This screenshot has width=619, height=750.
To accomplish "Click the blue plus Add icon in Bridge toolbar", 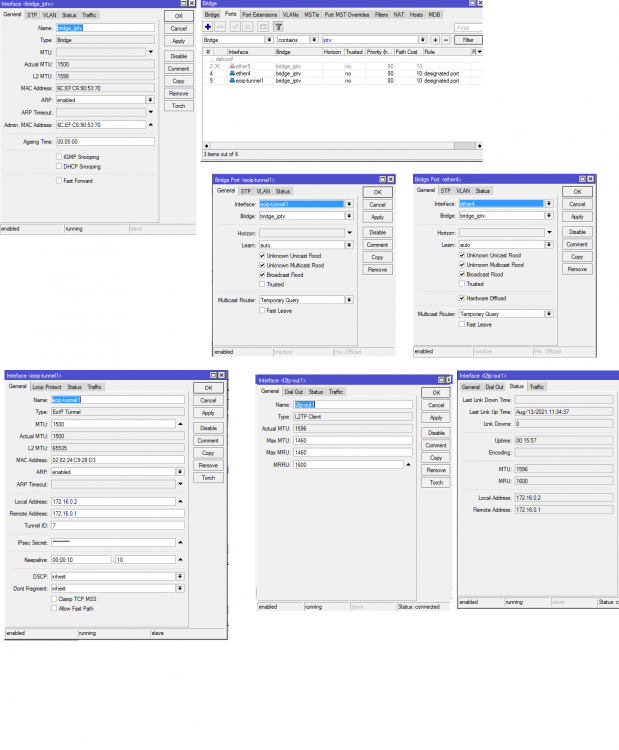I will [x=208, y=27].
